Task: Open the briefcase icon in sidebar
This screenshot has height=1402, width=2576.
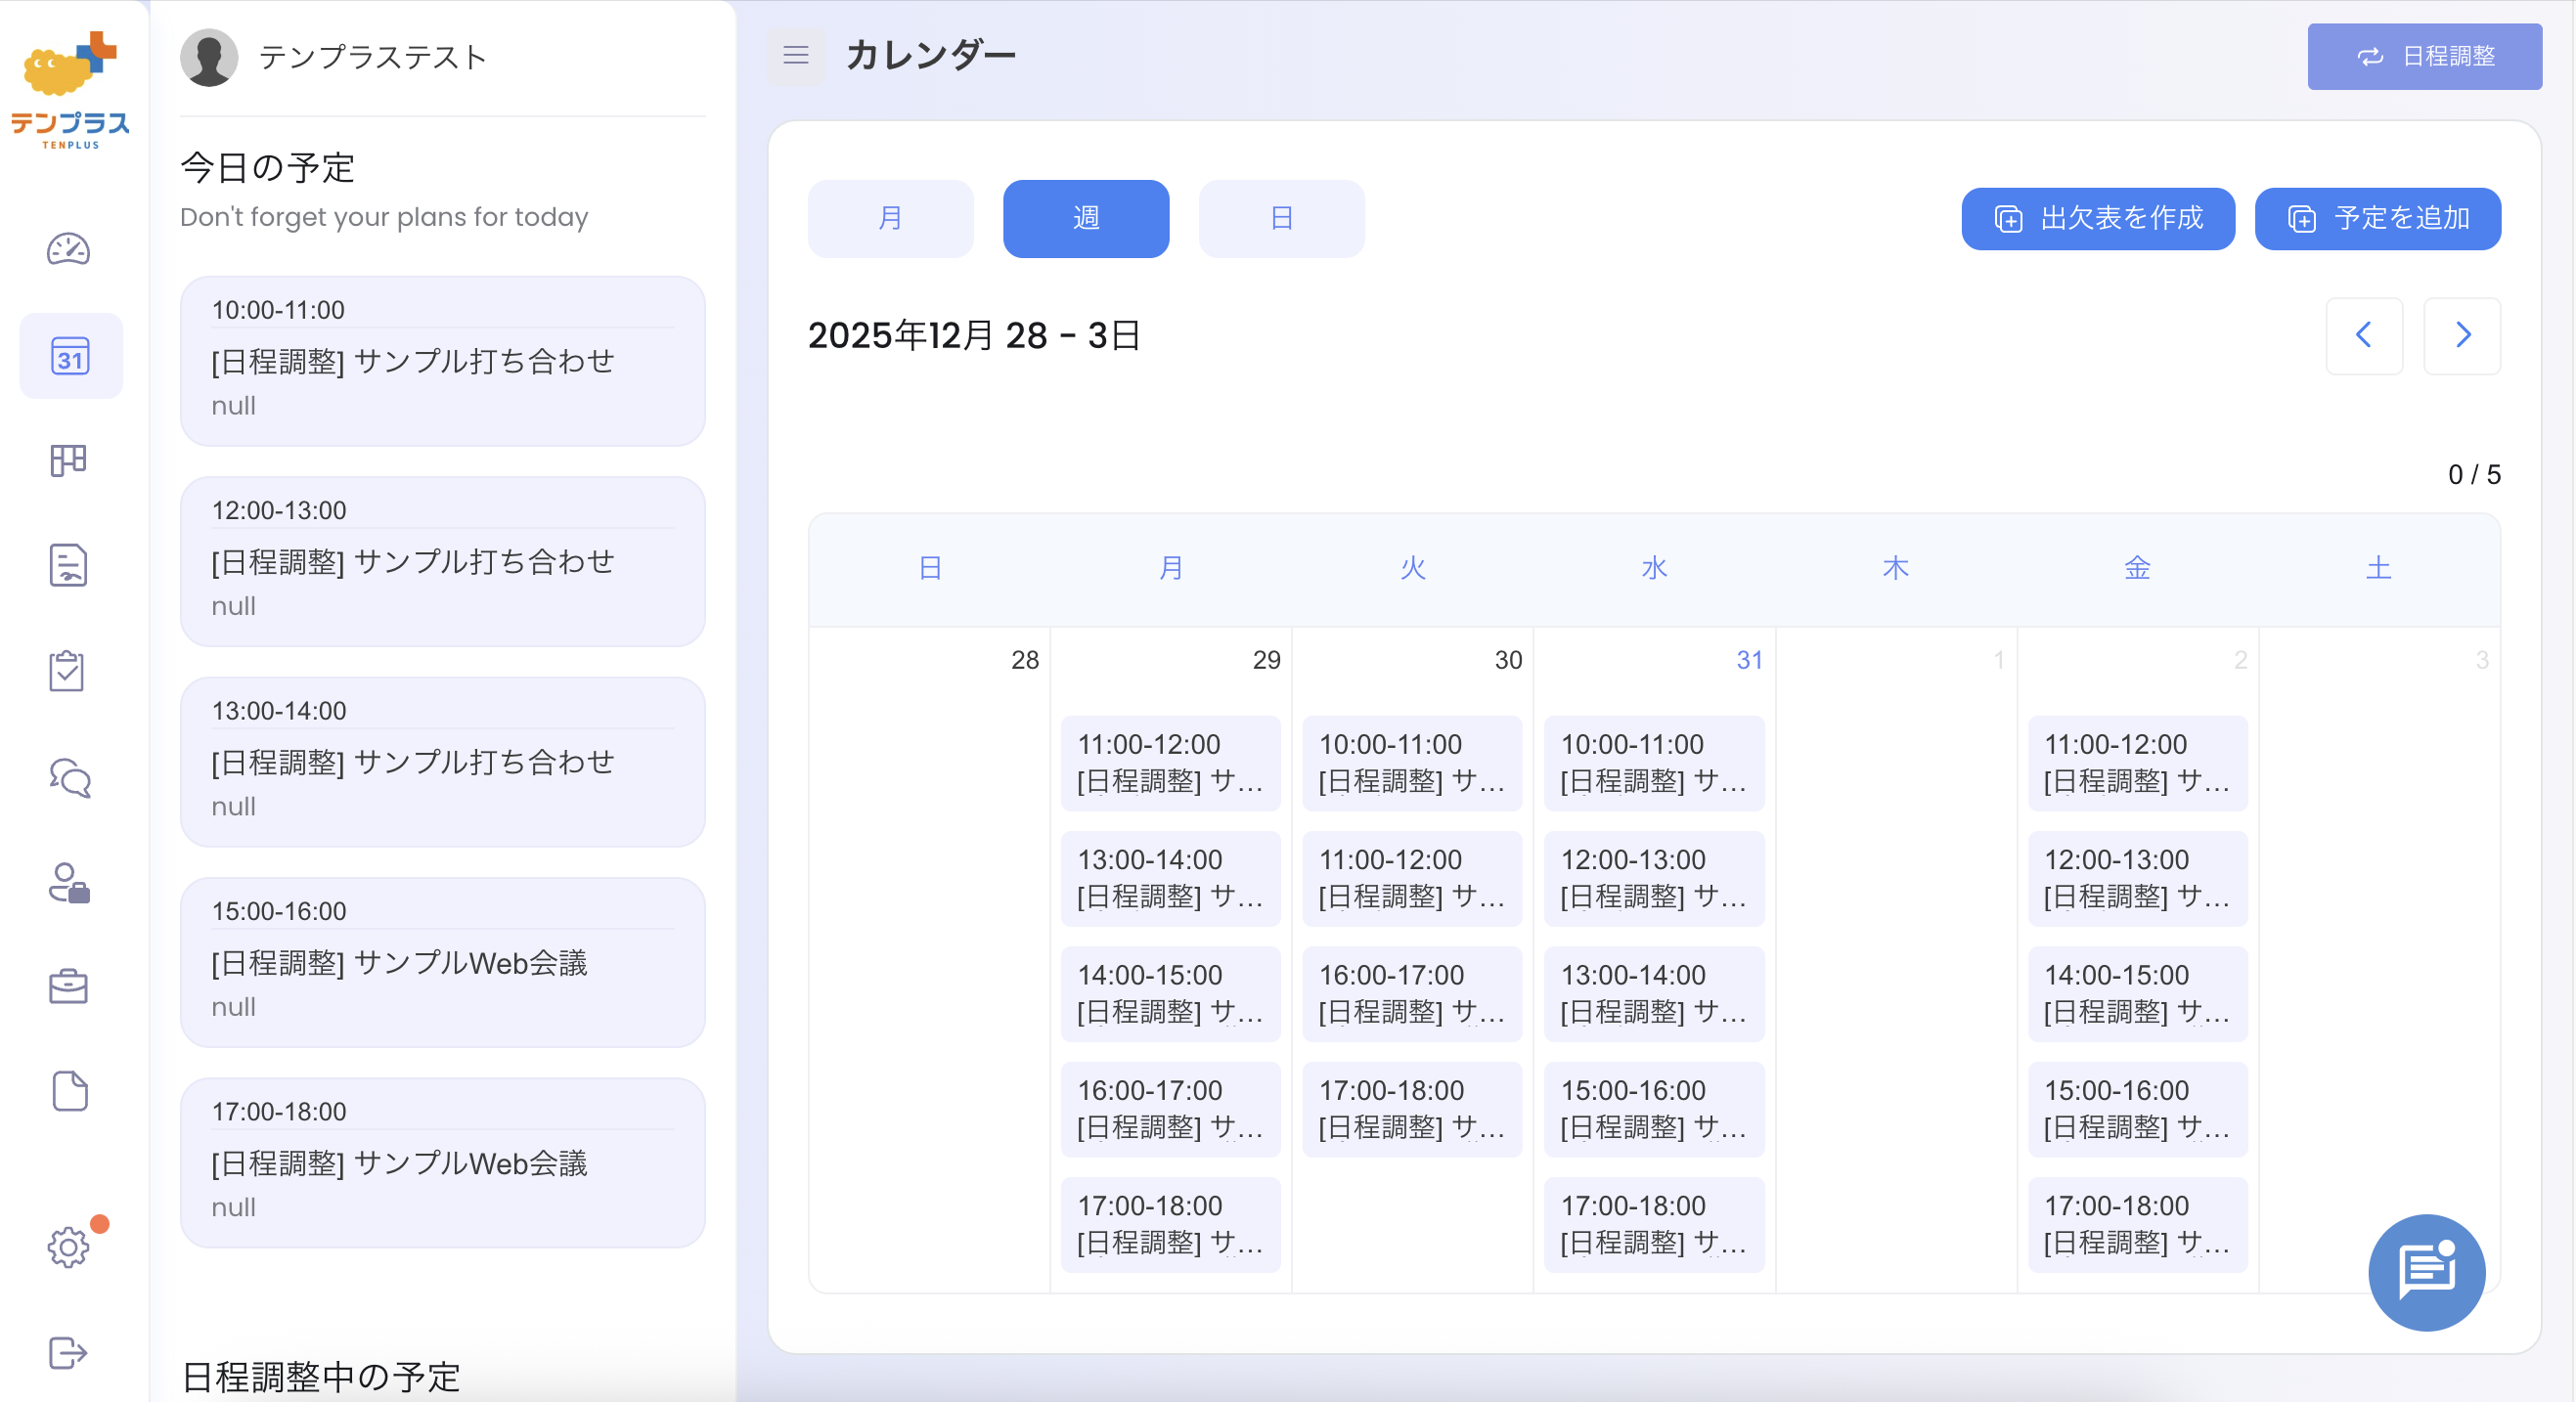Action: [x=68, y=988]
